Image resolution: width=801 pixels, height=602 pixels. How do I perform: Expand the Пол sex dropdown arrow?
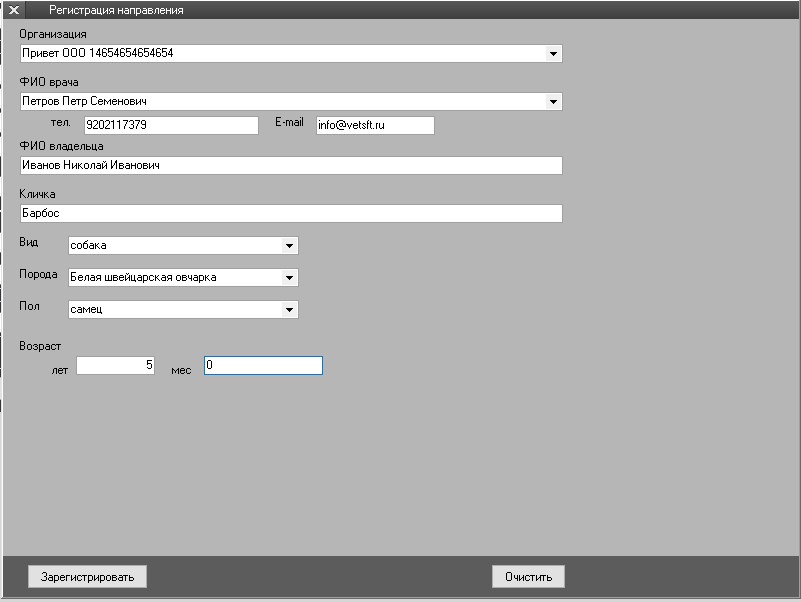[289, 310]
